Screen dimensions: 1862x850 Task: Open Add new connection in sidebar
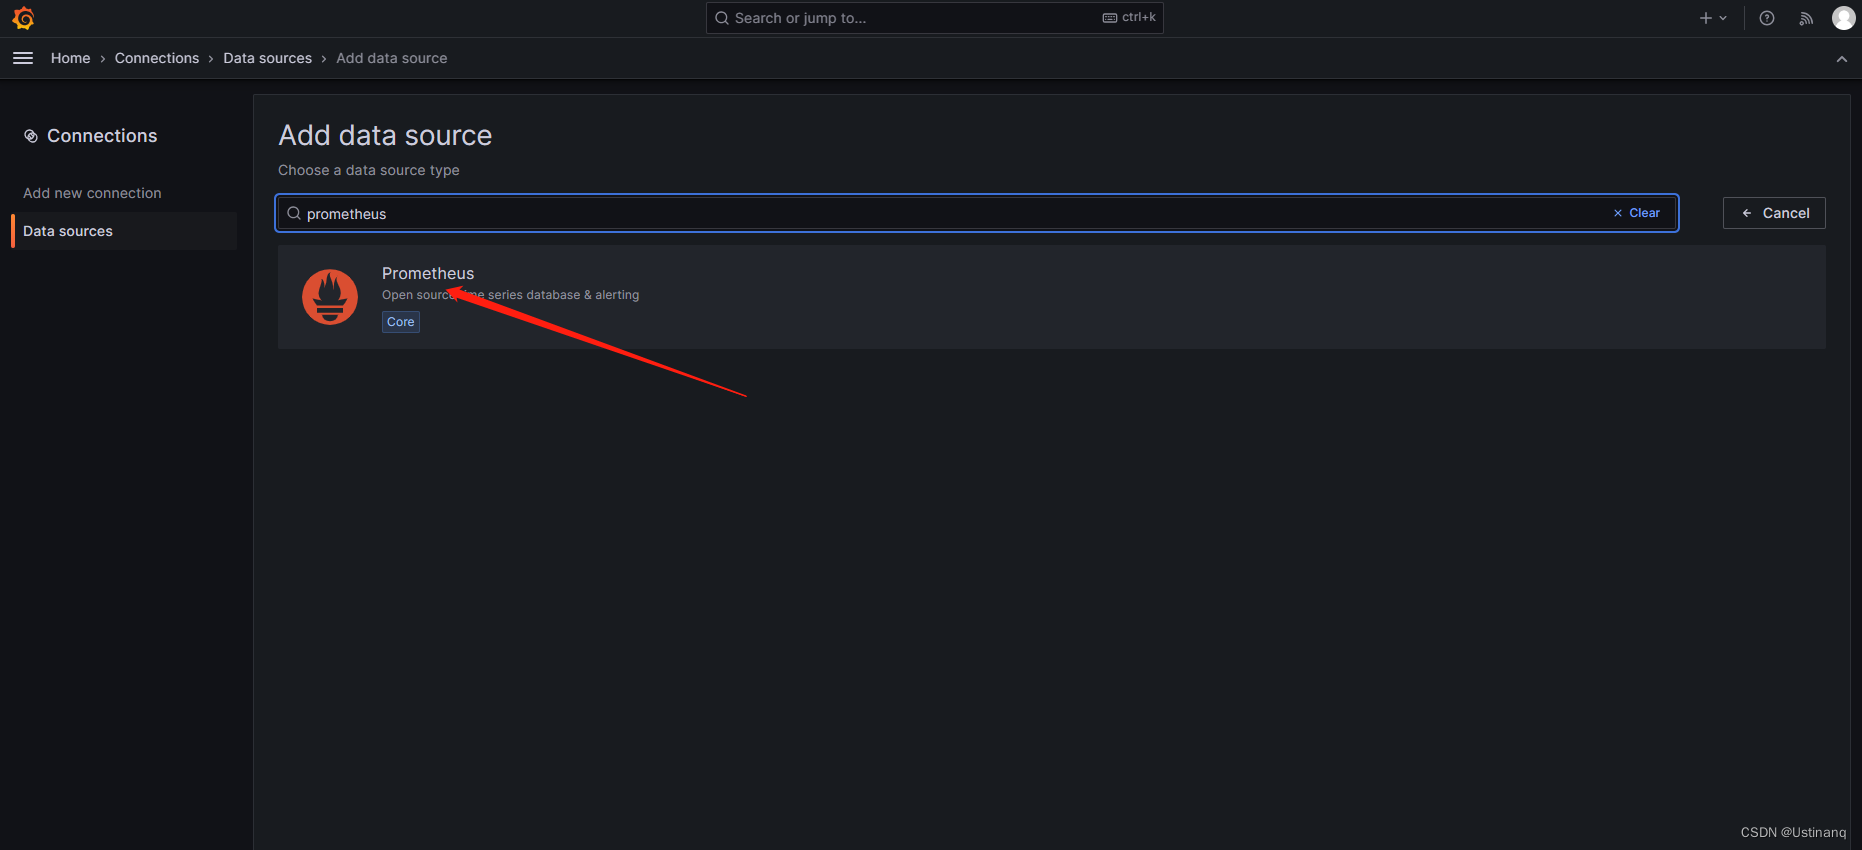(92, 193)
